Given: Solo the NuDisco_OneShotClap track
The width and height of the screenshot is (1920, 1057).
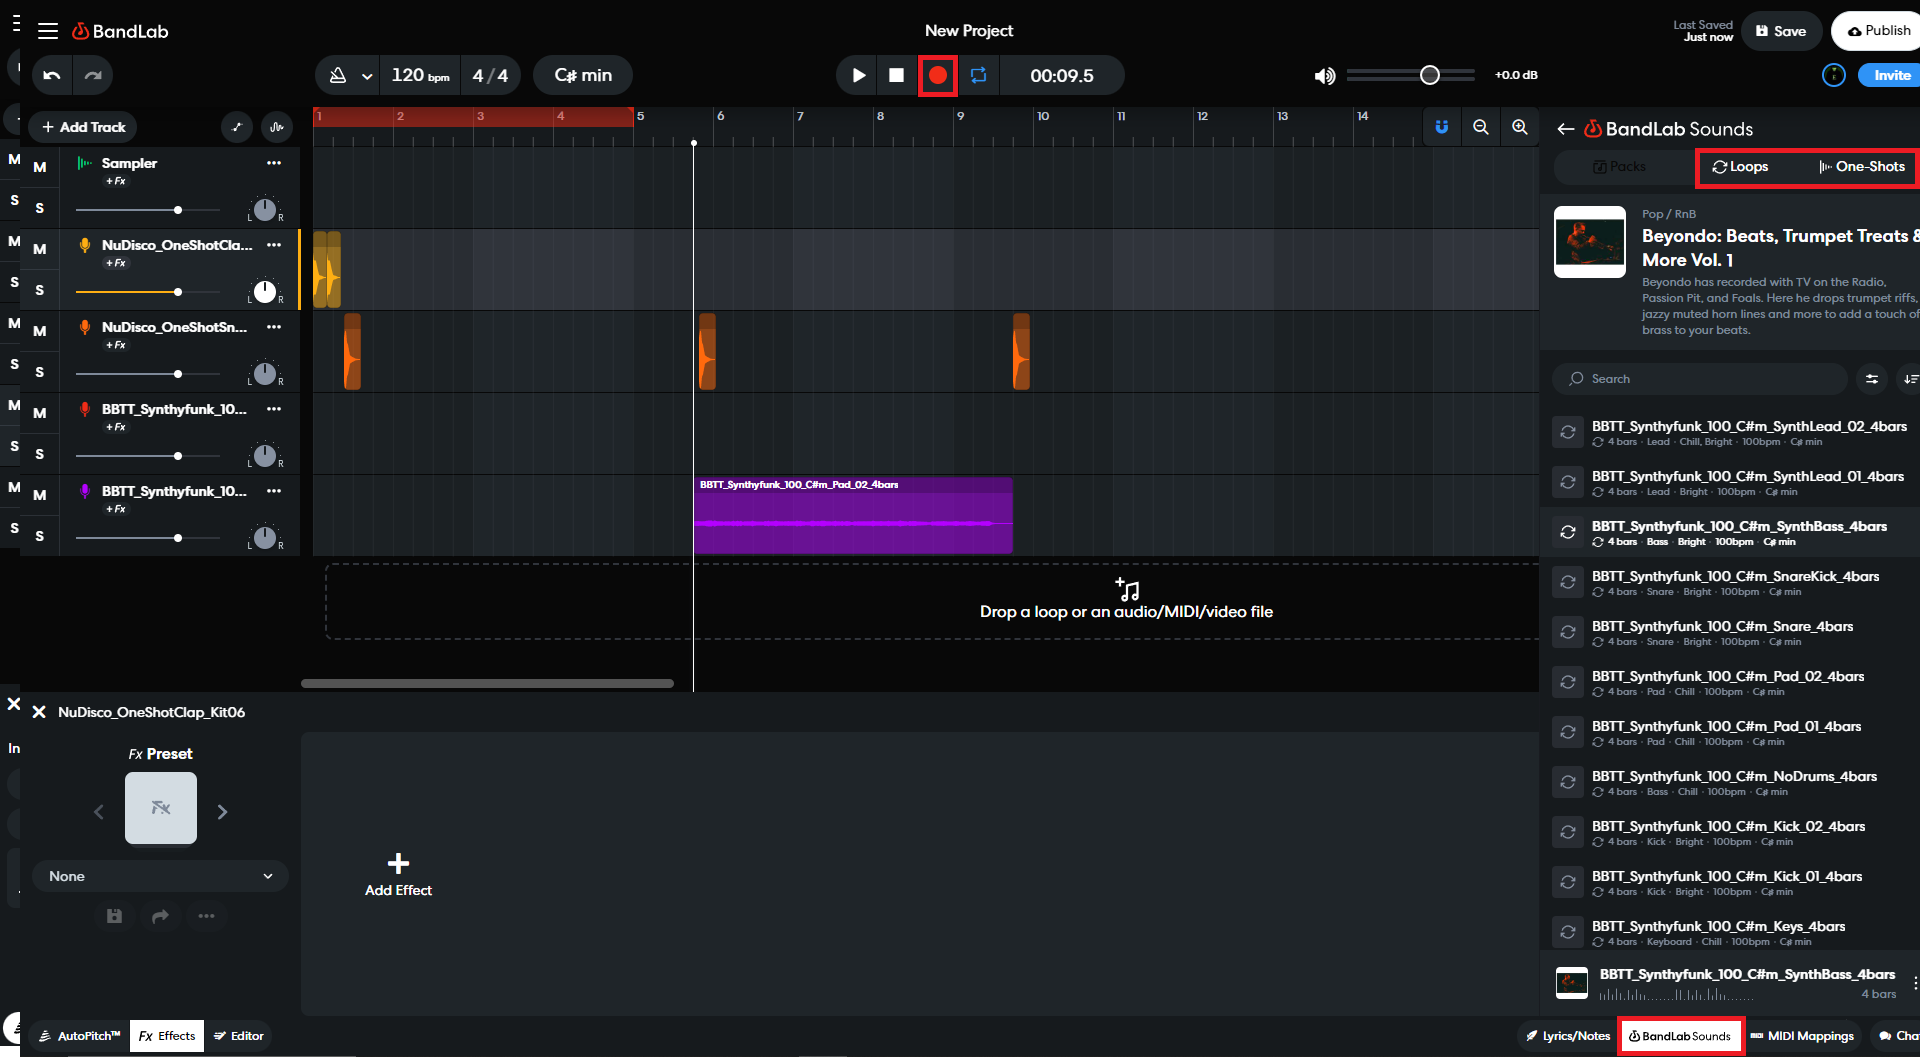Looking at the screenshot, I should point(40,290).
